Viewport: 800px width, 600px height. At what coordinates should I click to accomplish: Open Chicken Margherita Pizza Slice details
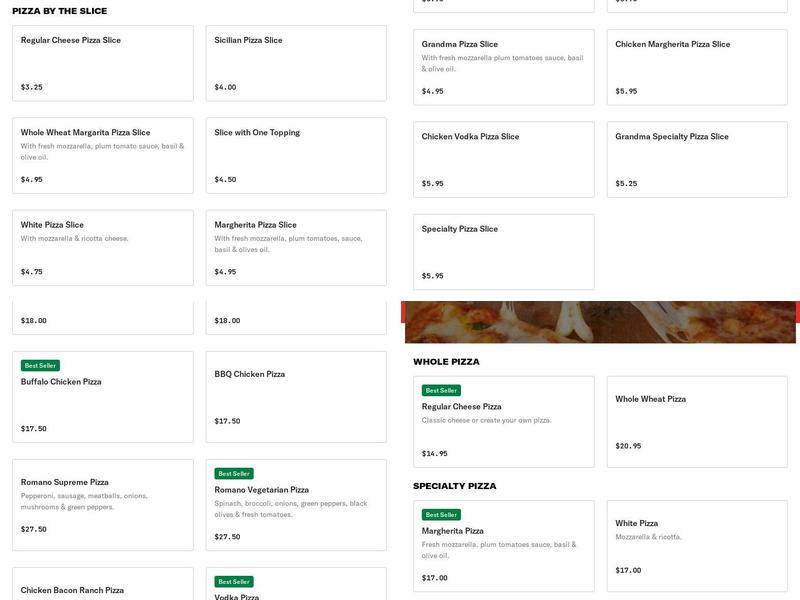[x=695, y=65]
